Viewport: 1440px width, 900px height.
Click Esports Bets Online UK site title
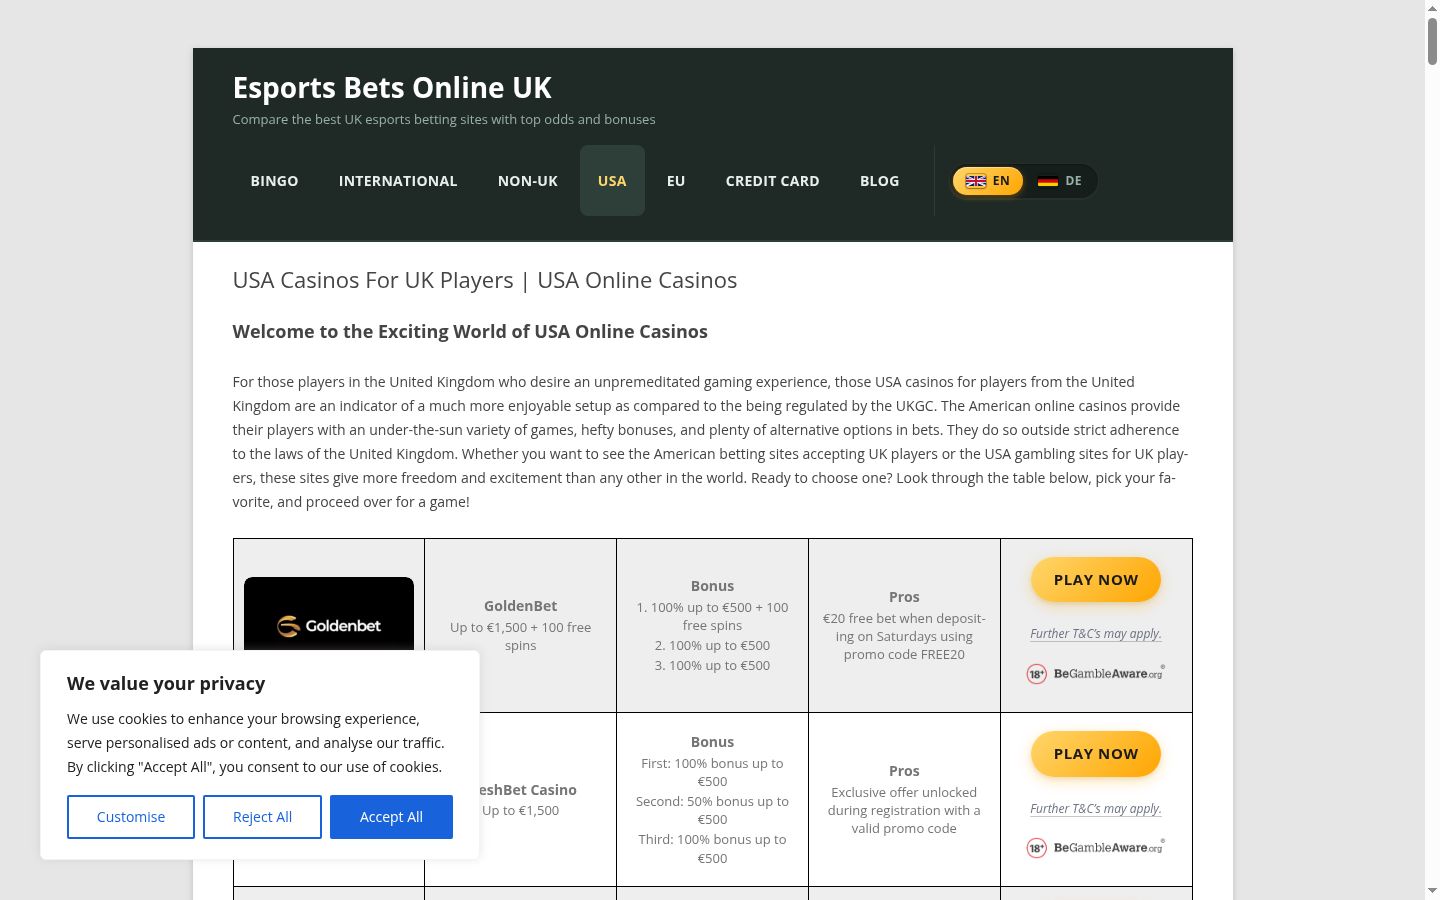[392, 88]
